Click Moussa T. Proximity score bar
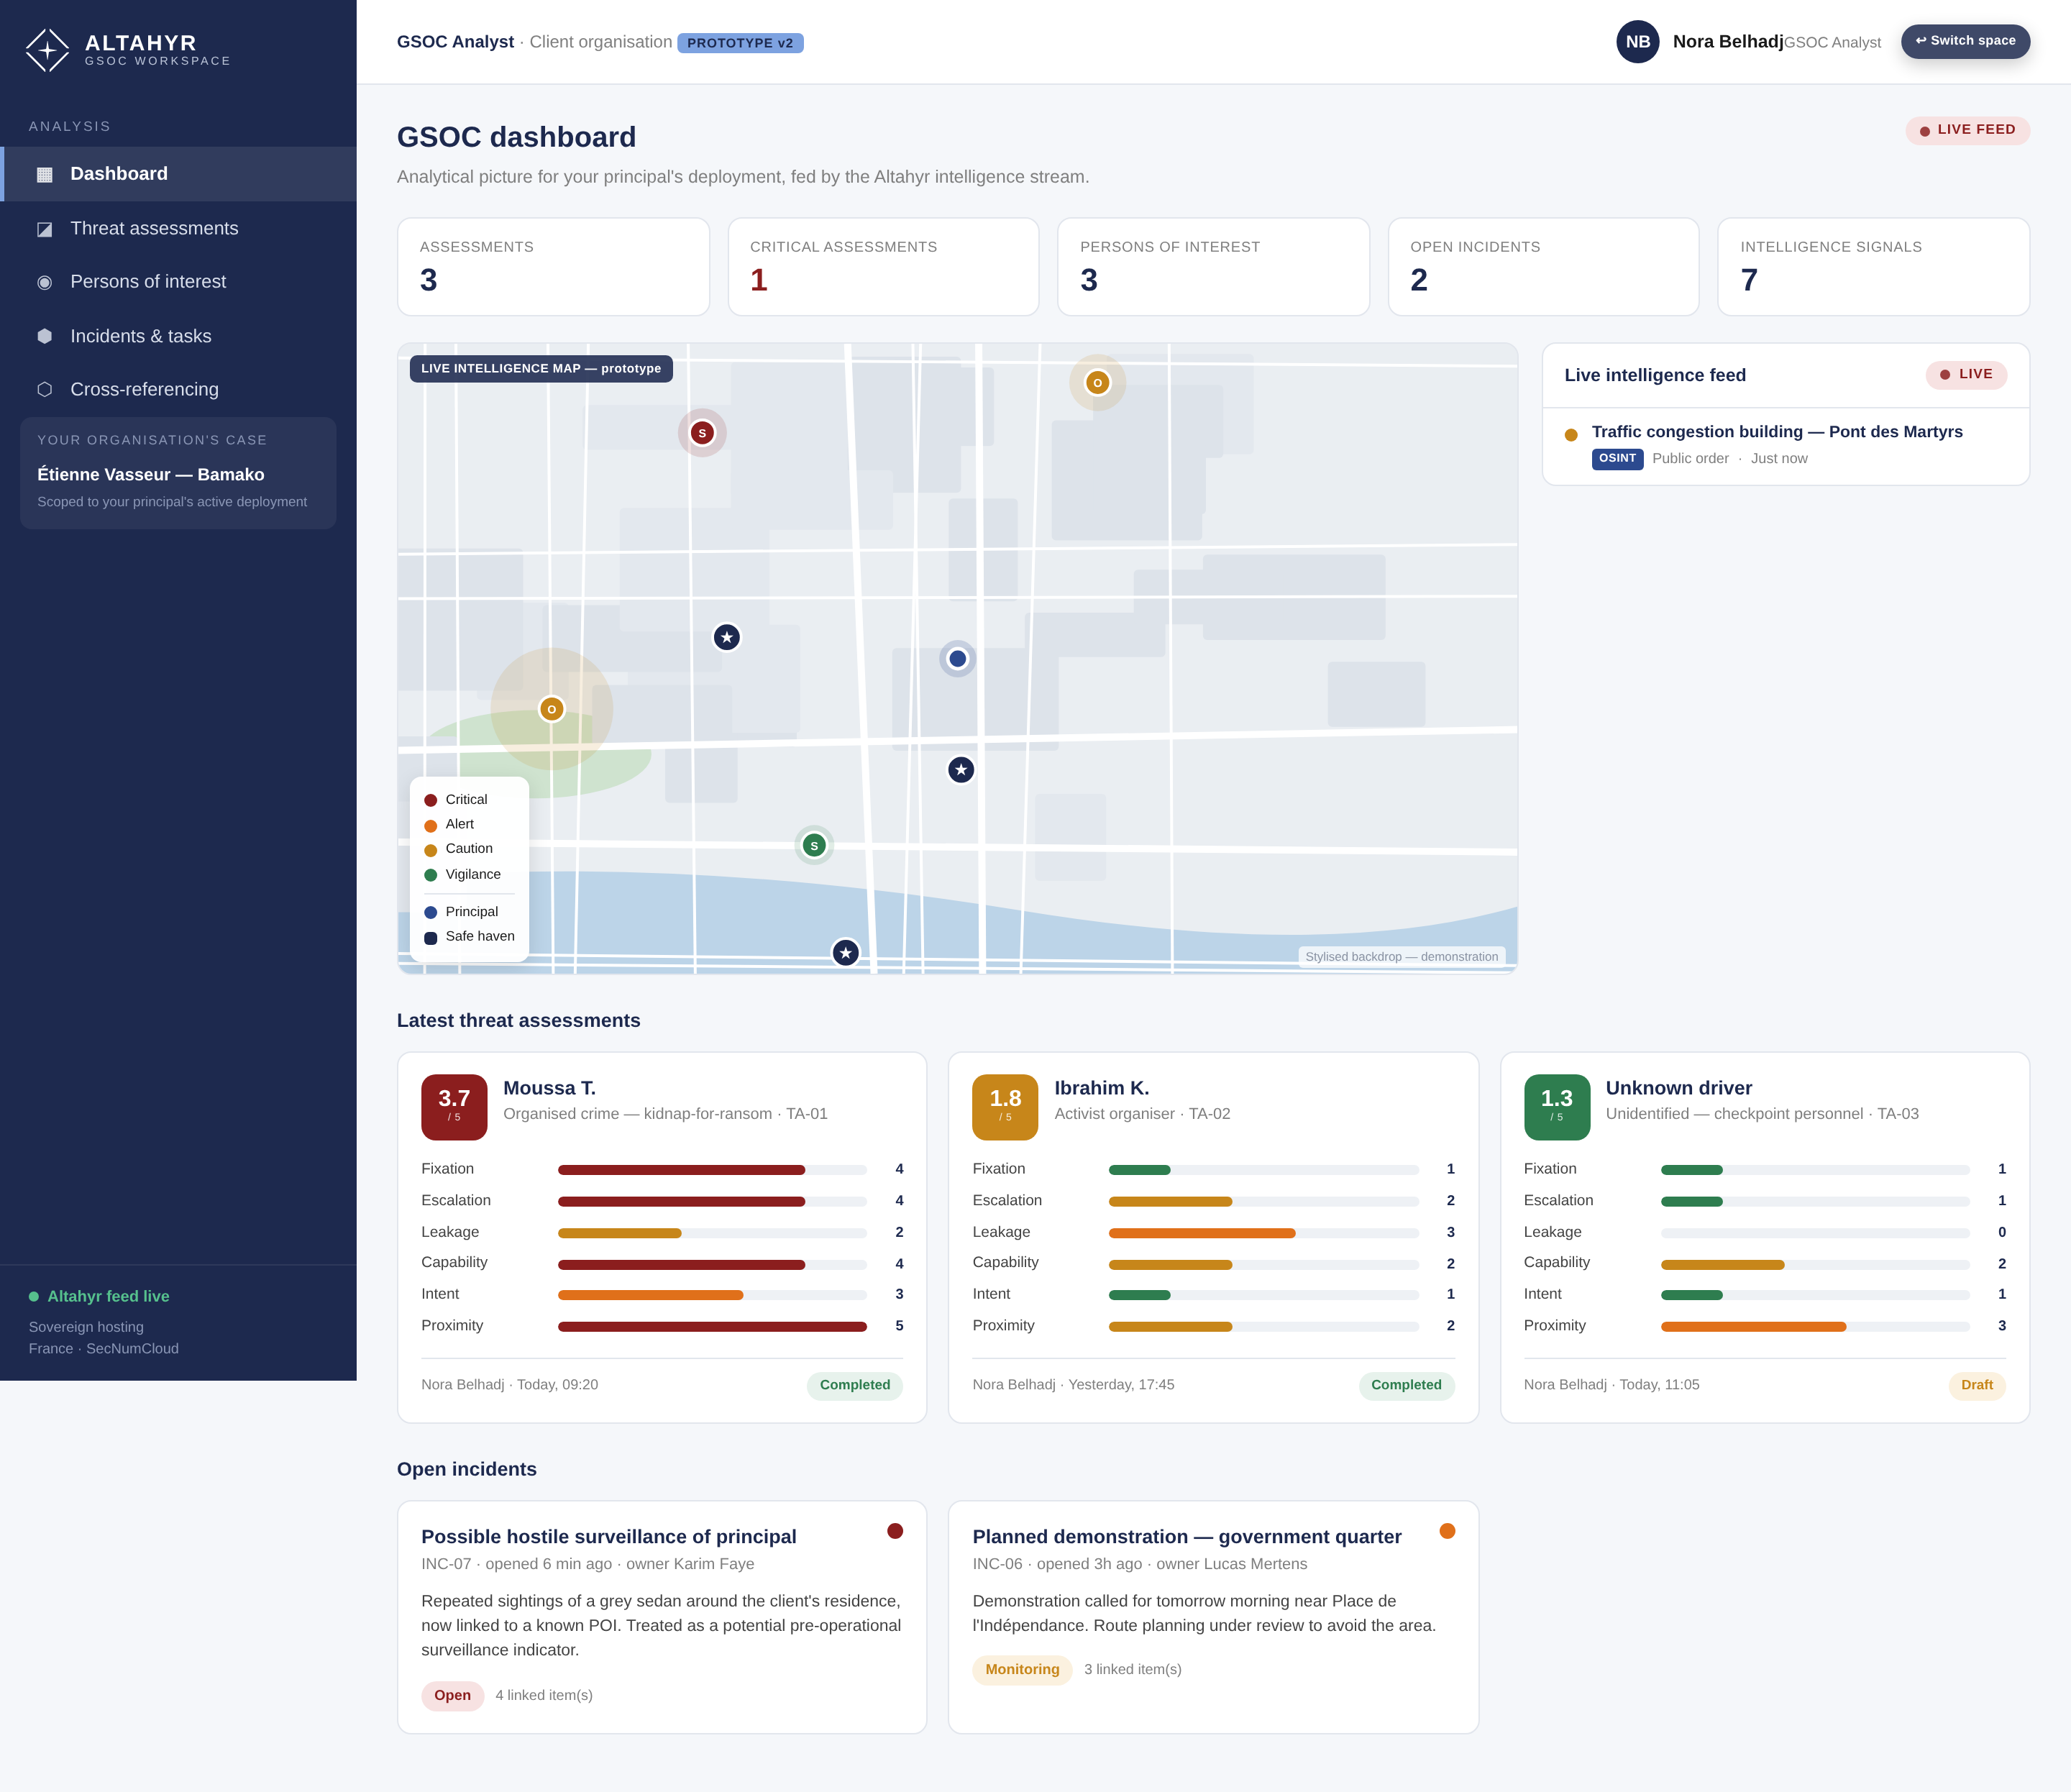 click(x=712, y=1326)
